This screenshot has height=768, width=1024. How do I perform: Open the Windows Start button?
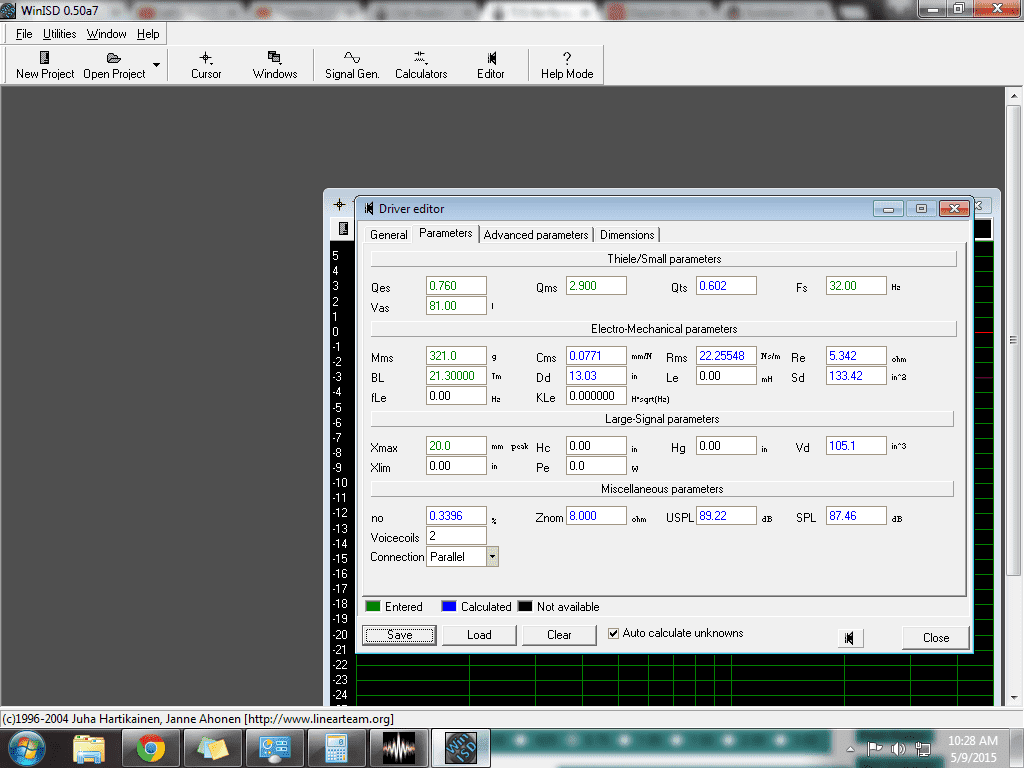pos(26,748)
